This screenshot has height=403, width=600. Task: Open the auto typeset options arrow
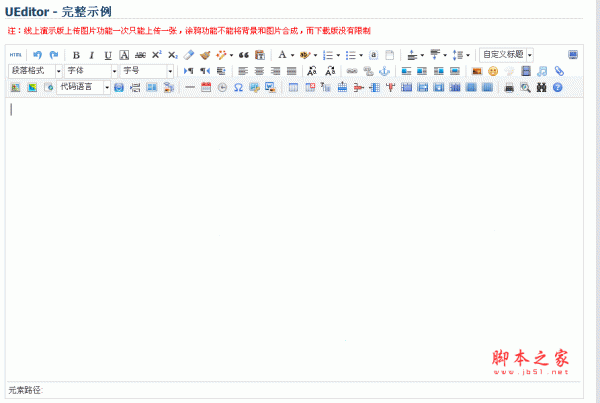(x=231, y=55)
